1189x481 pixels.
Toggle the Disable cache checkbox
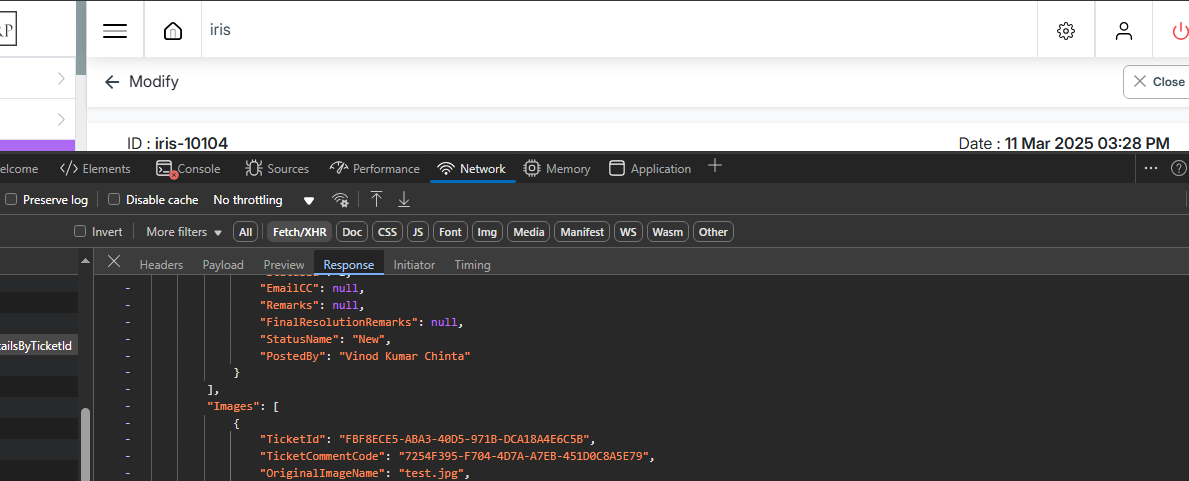pyautogui.click(x=114, y=200)
